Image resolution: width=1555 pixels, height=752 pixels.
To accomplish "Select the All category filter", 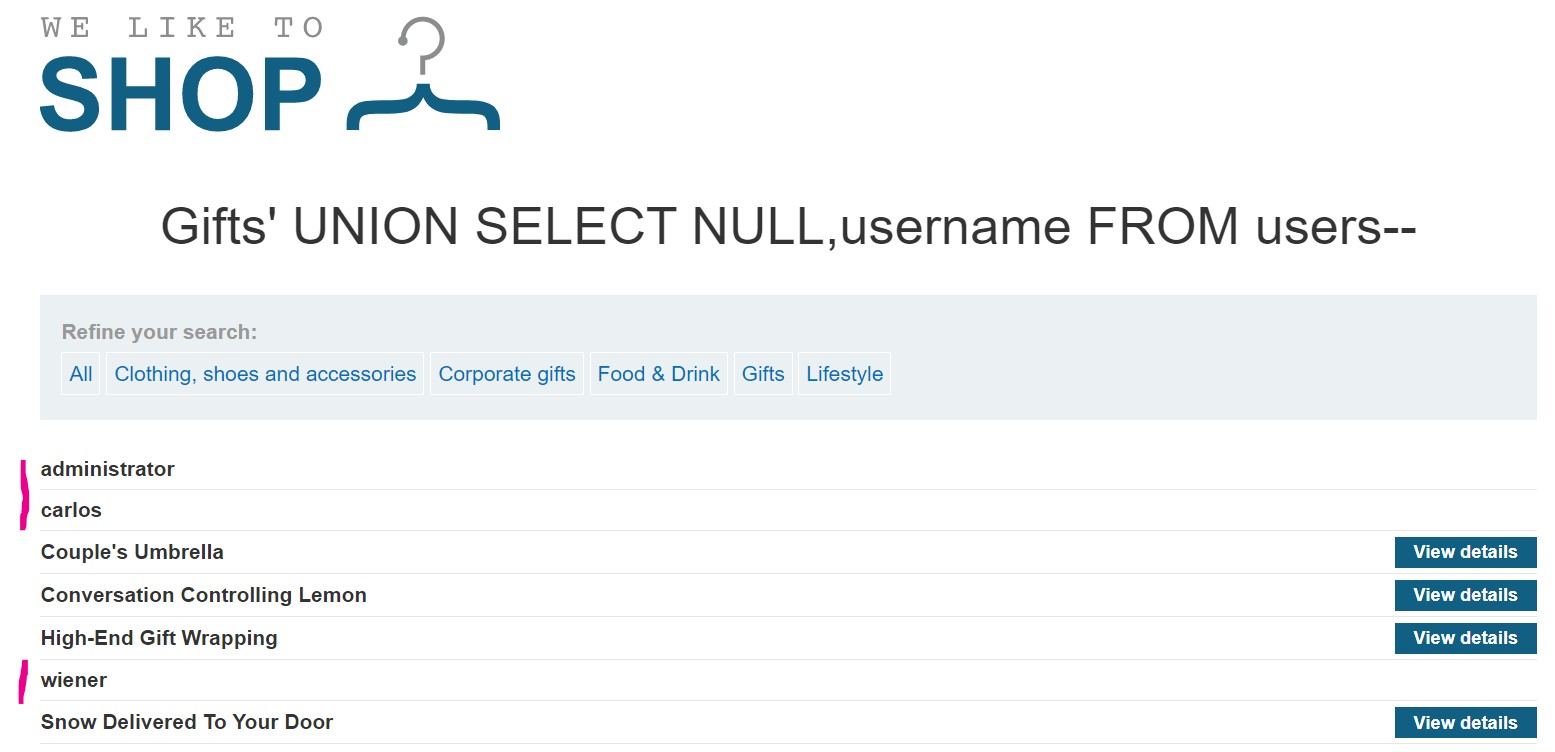I will coord(81,374).
